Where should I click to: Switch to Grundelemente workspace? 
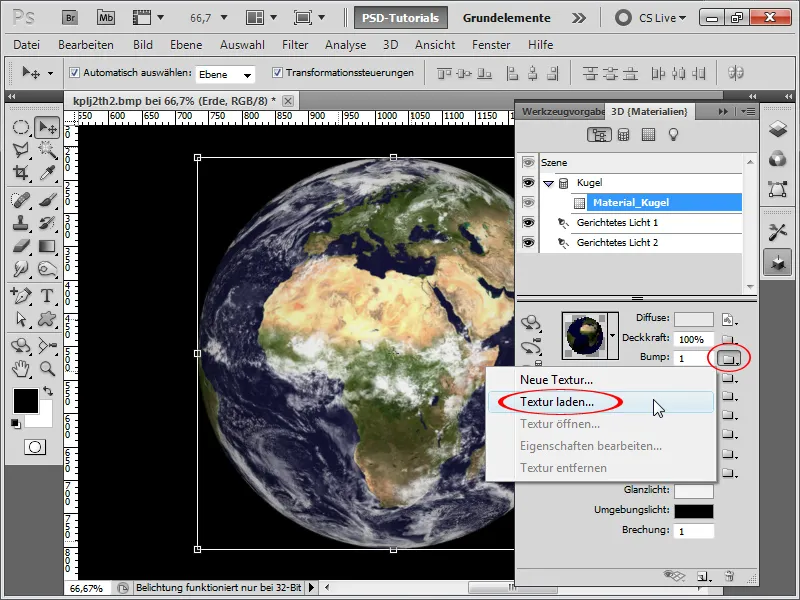(506, 18)
